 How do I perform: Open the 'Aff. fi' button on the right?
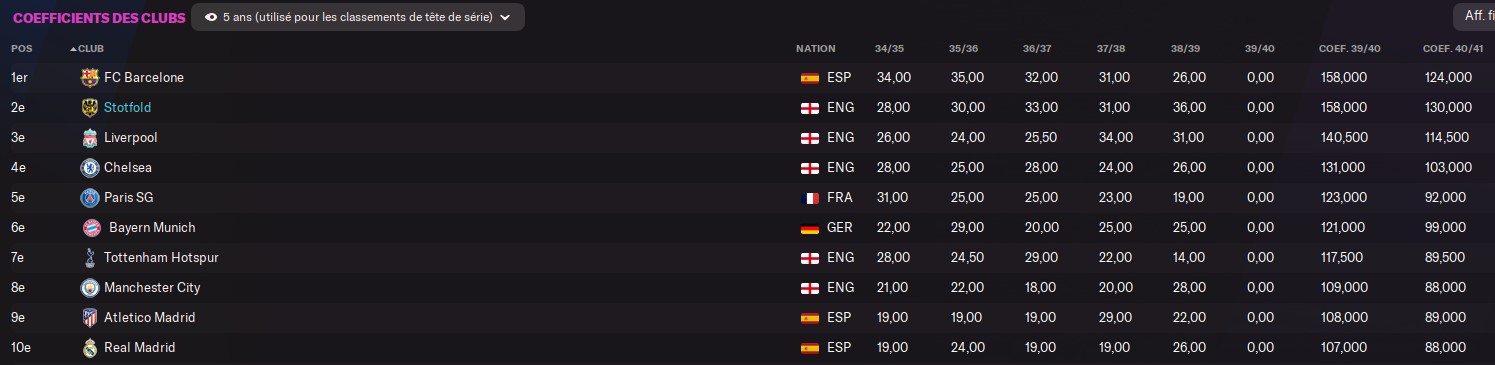pos(1474,16)
